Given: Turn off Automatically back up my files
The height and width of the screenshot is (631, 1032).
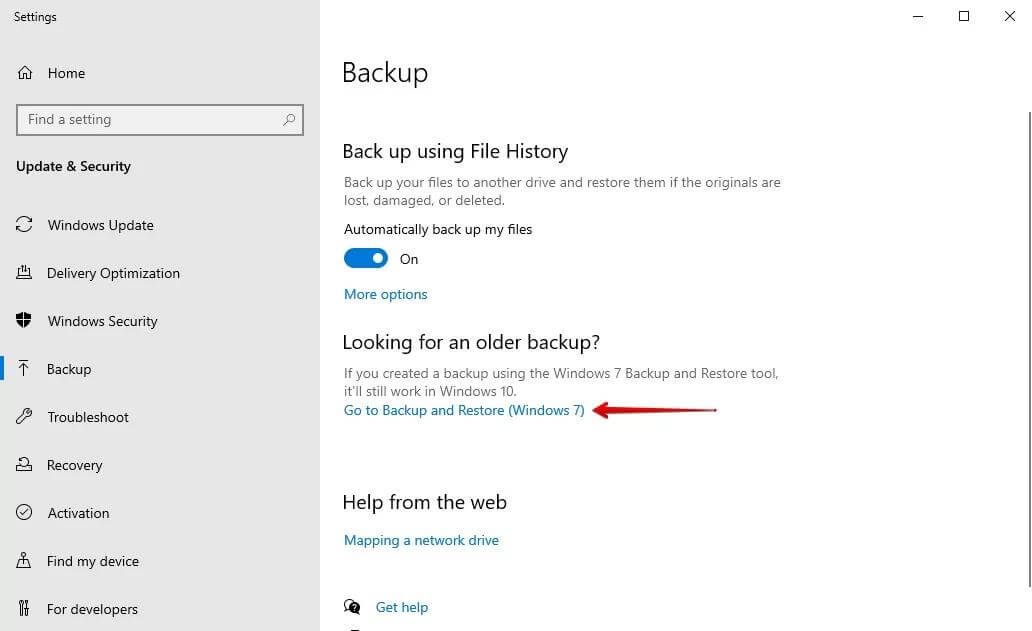Looking at the screenshot, I should point(366,259).
